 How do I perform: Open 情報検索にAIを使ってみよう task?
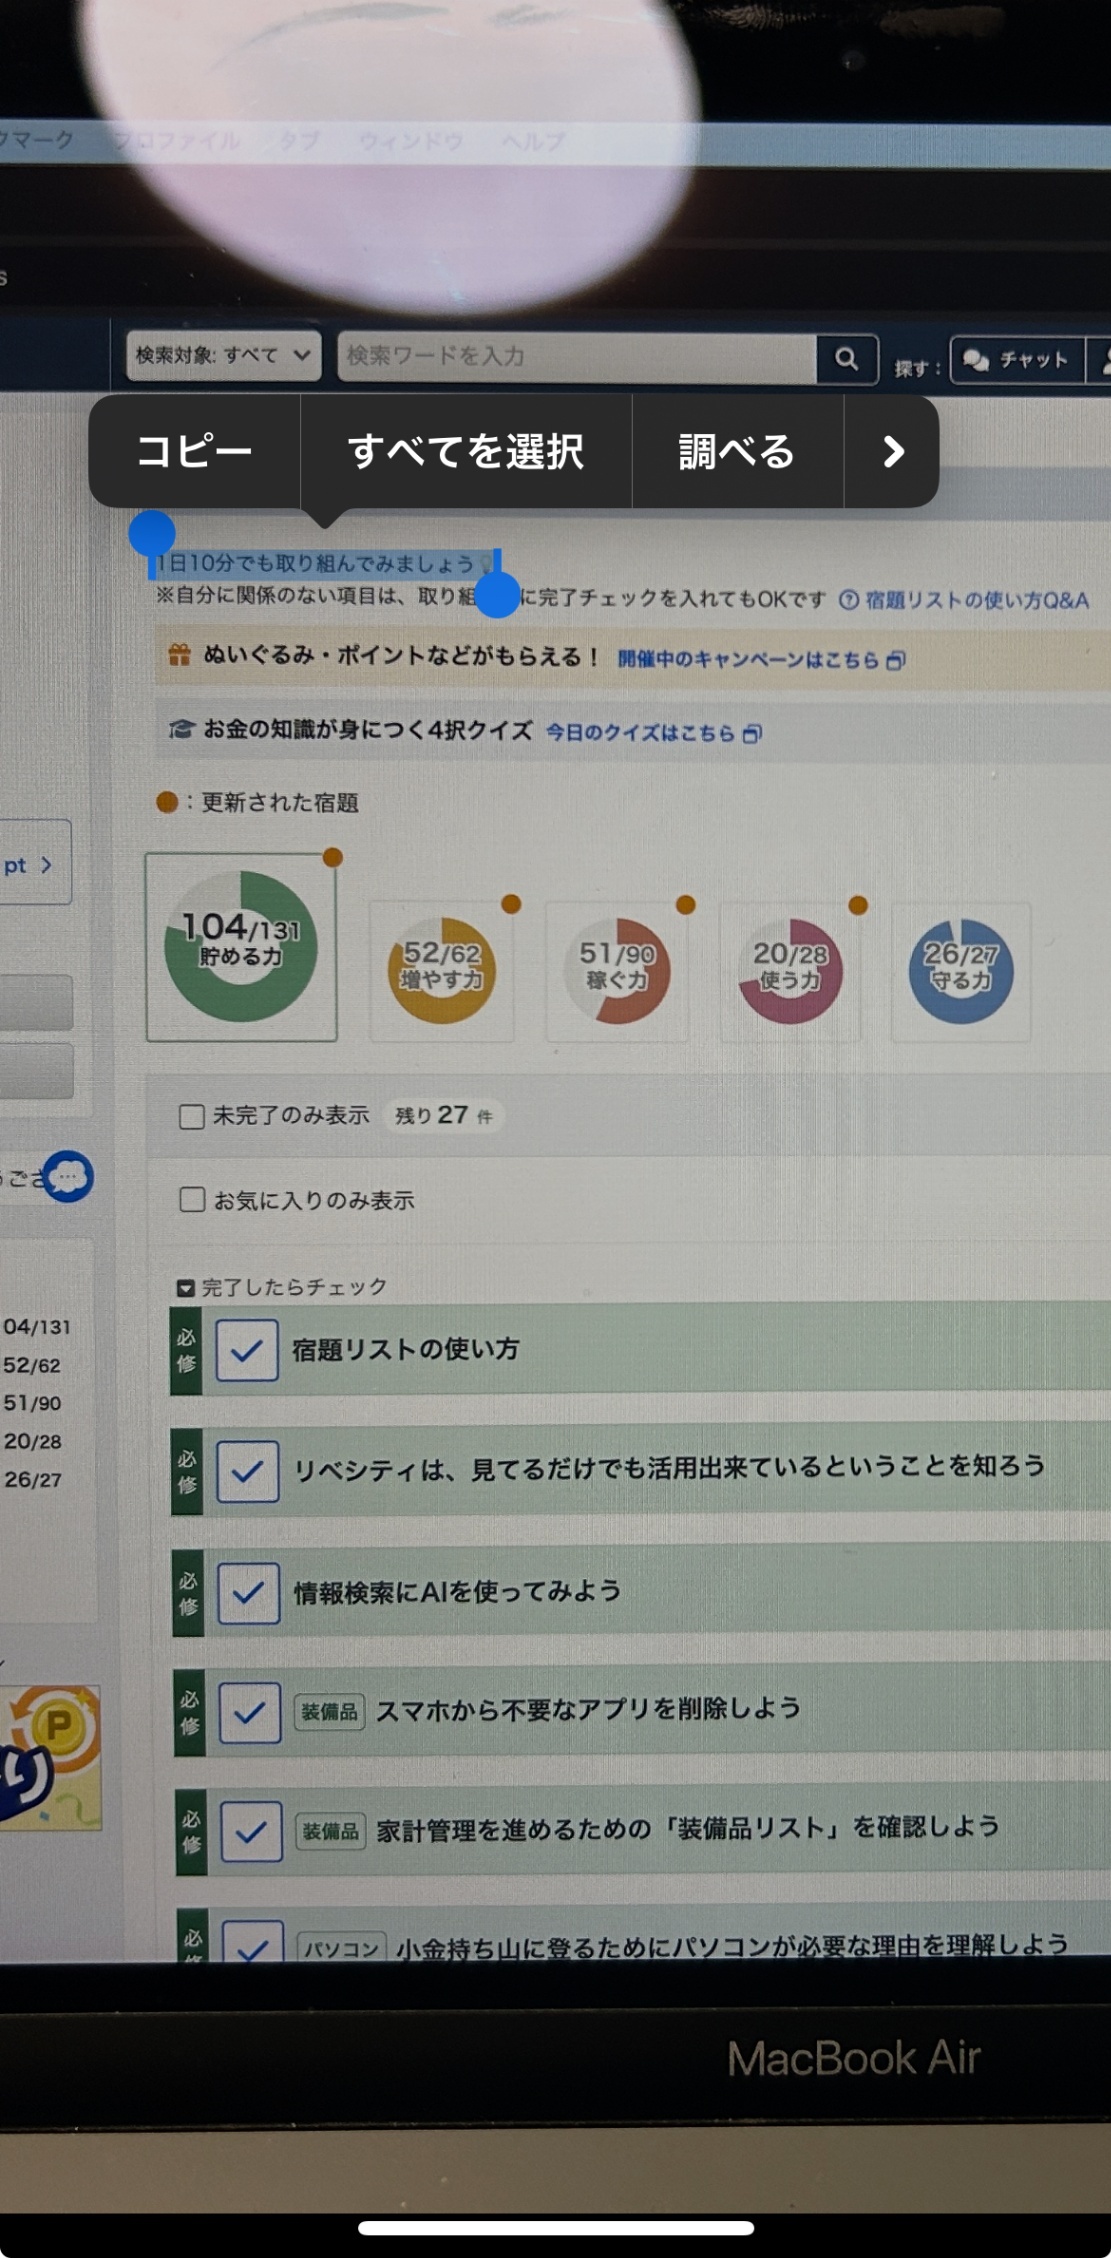457,1591
